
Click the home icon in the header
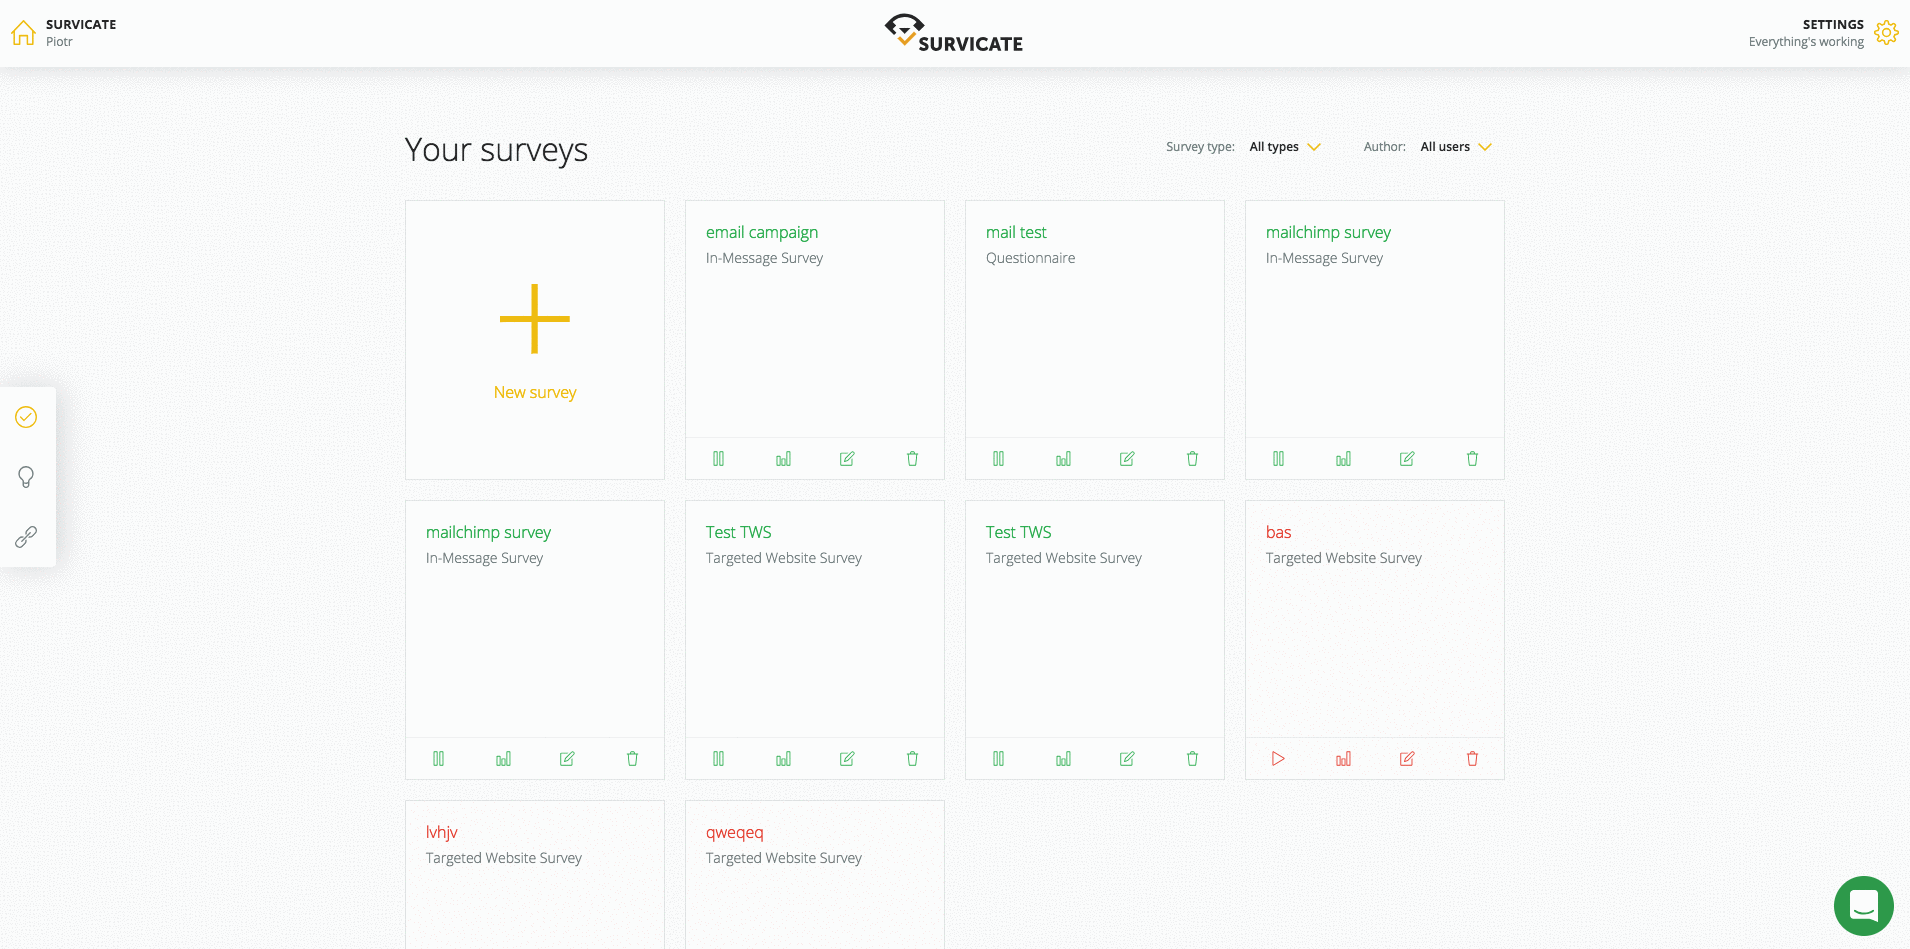point(24,33)
